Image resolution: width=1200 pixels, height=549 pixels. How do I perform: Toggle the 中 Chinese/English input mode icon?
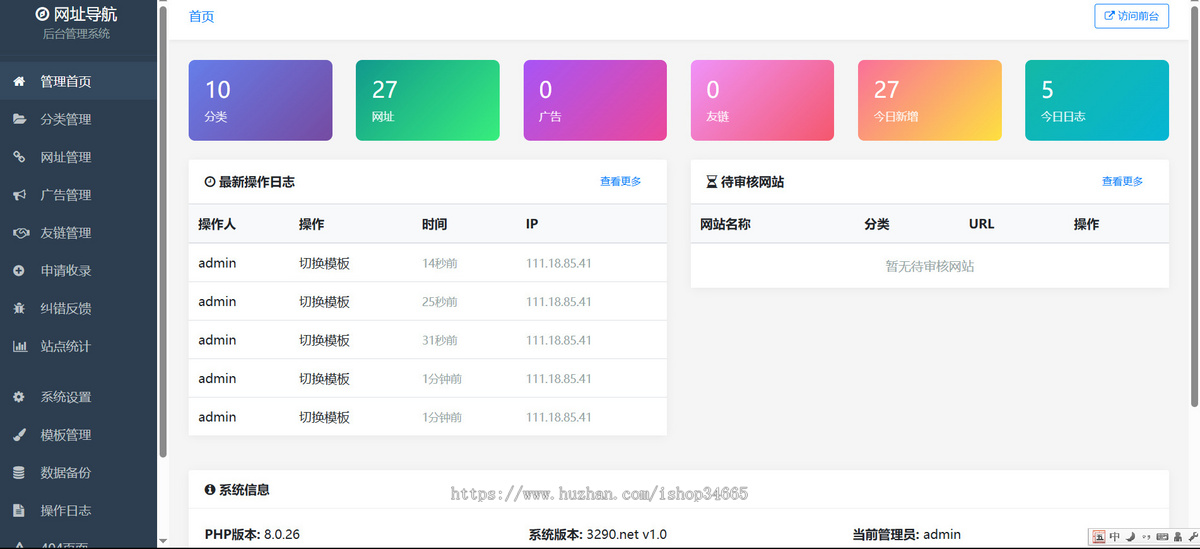(1114, 536)
